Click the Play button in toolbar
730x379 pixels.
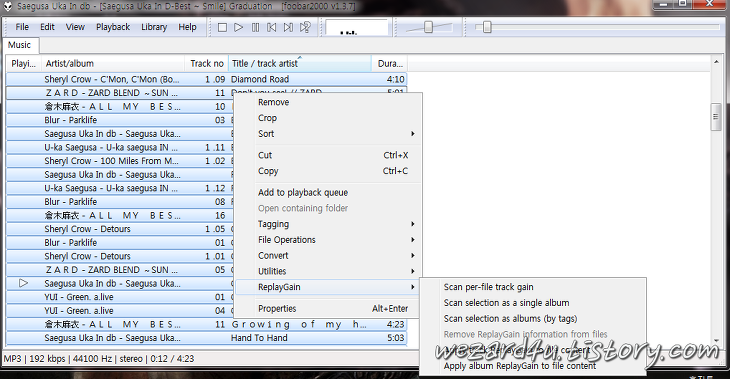239,27
